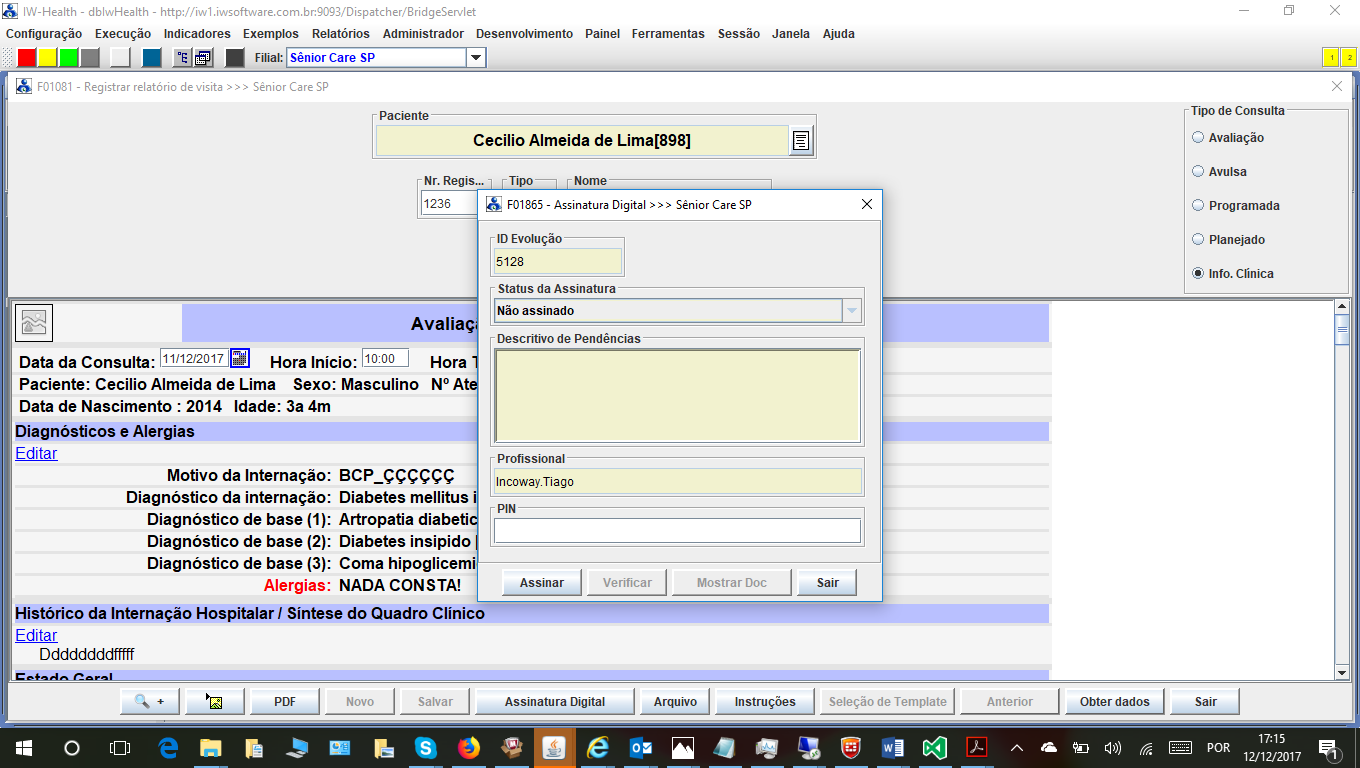Open the Relatórios menu
Screen dimensions: 1360x768
[x=340, y=34]
